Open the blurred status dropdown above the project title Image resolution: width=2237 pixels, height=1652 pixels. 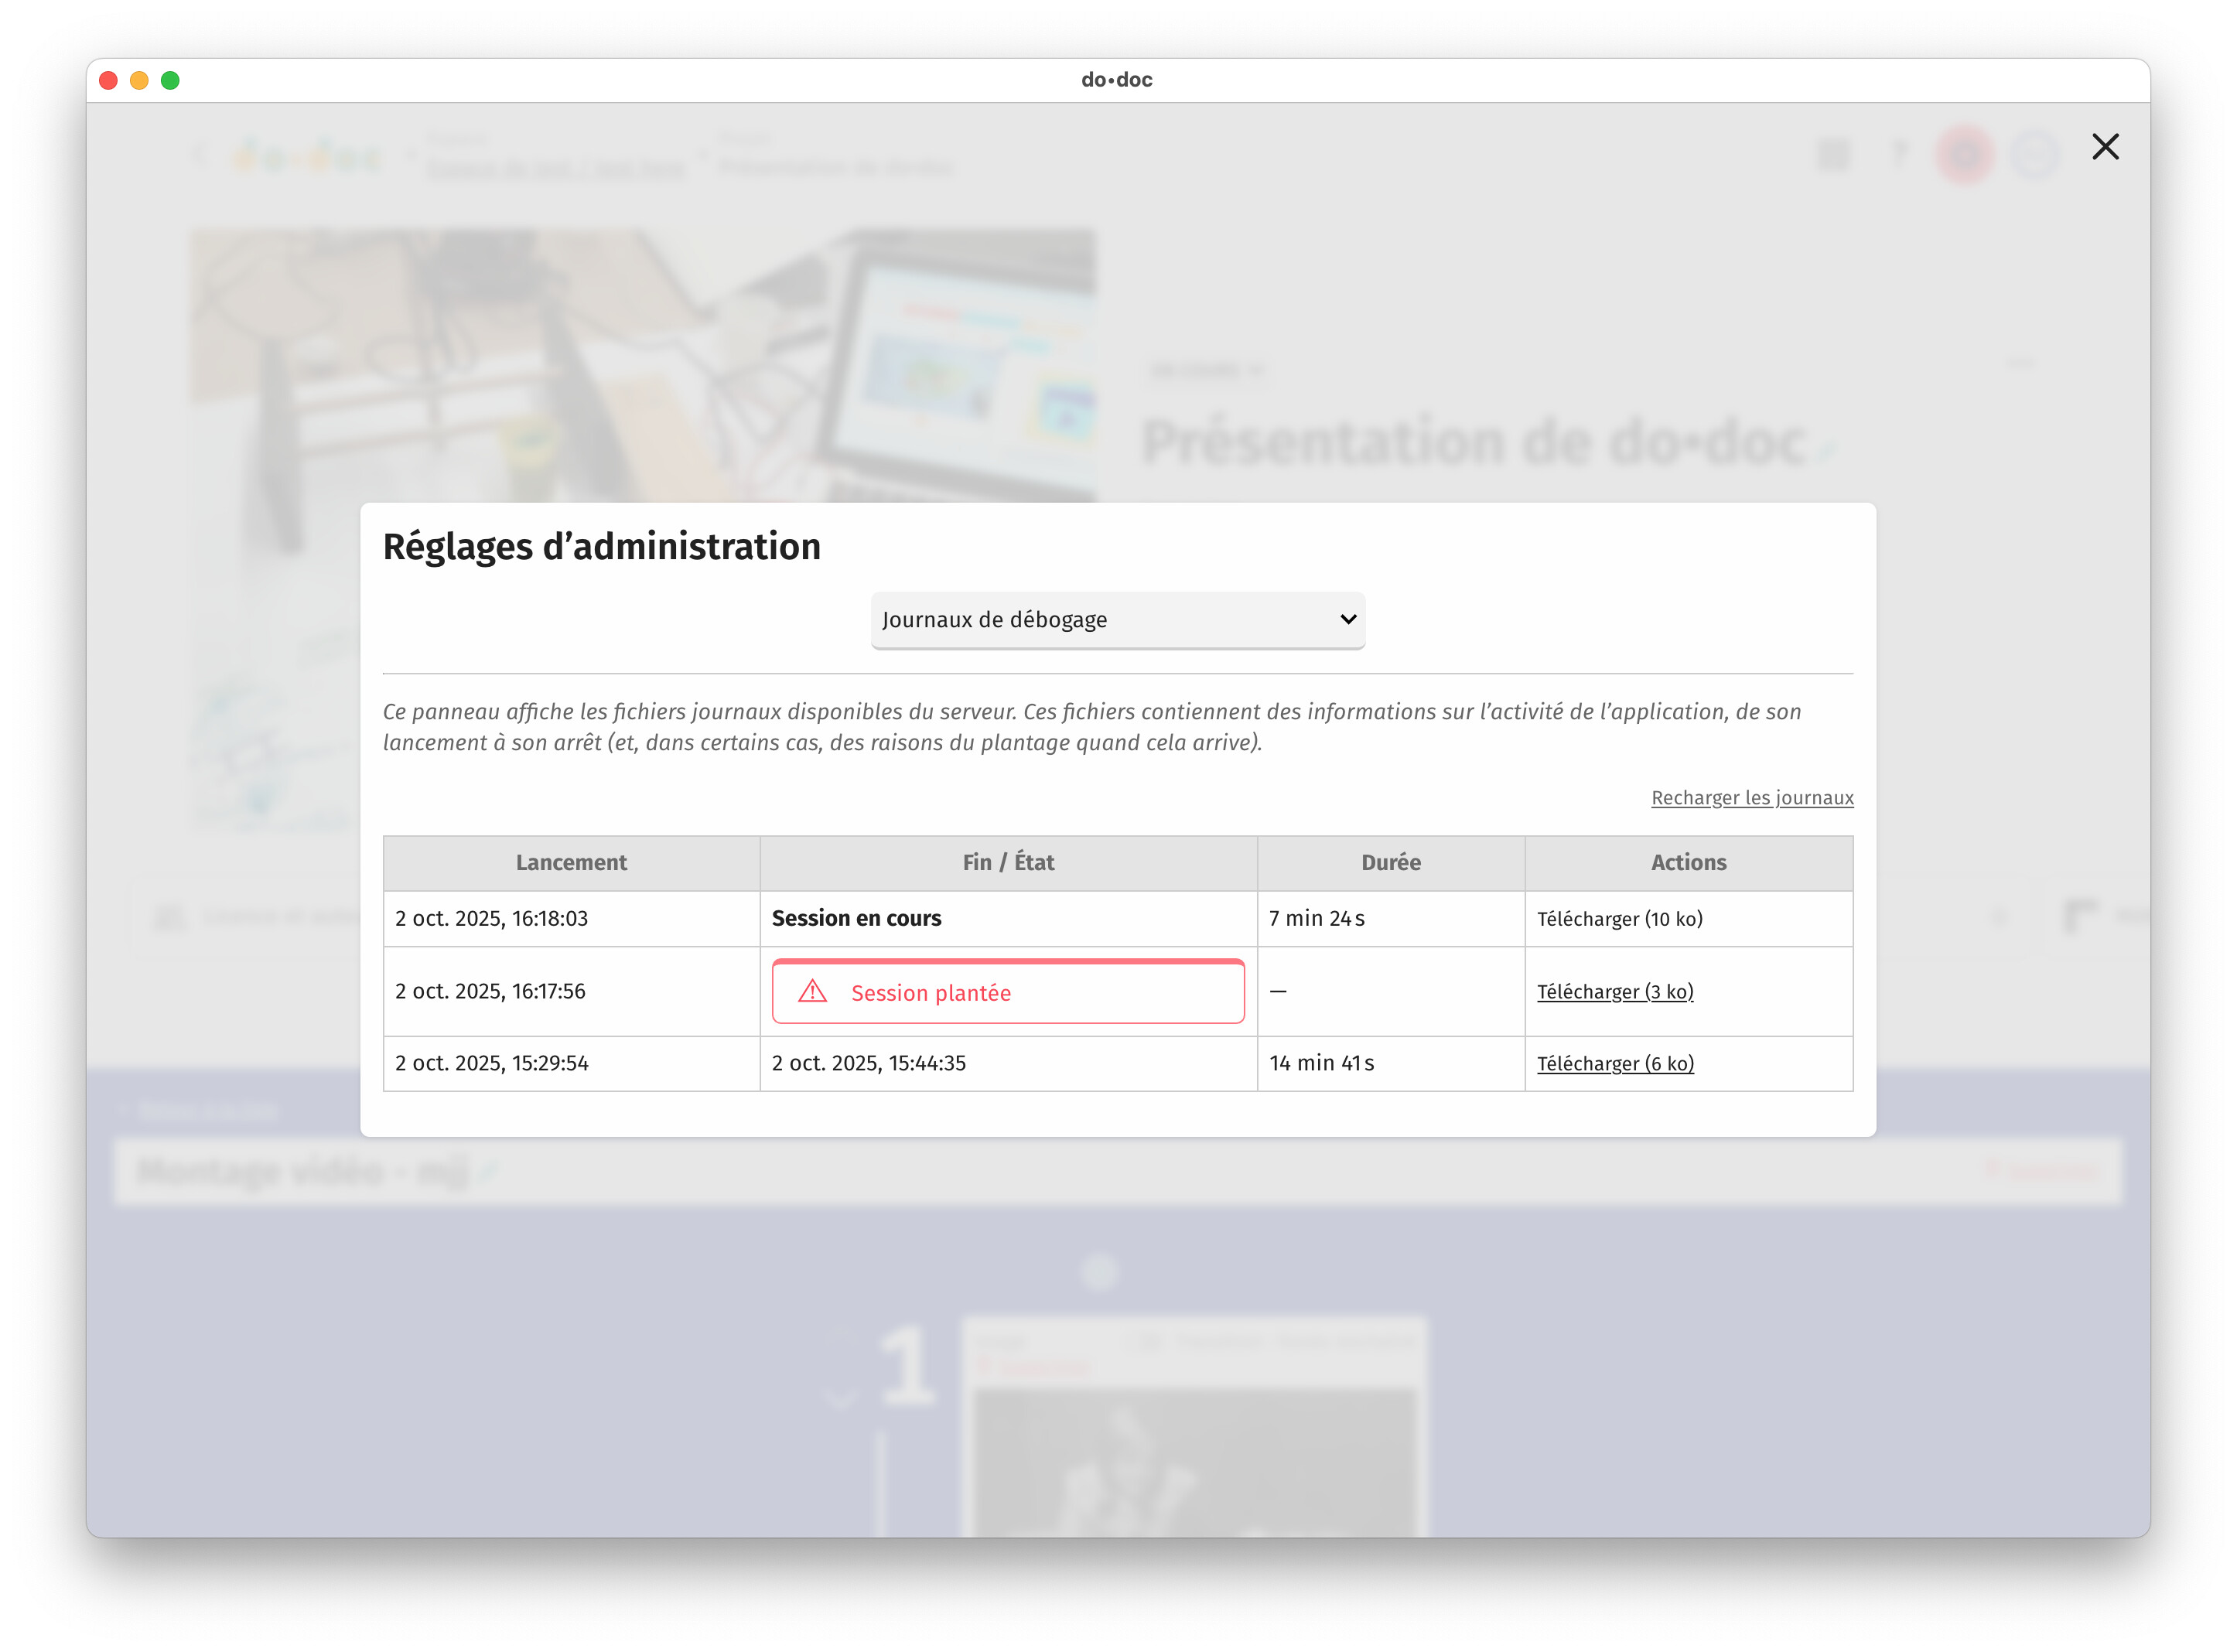[1206, 371]
